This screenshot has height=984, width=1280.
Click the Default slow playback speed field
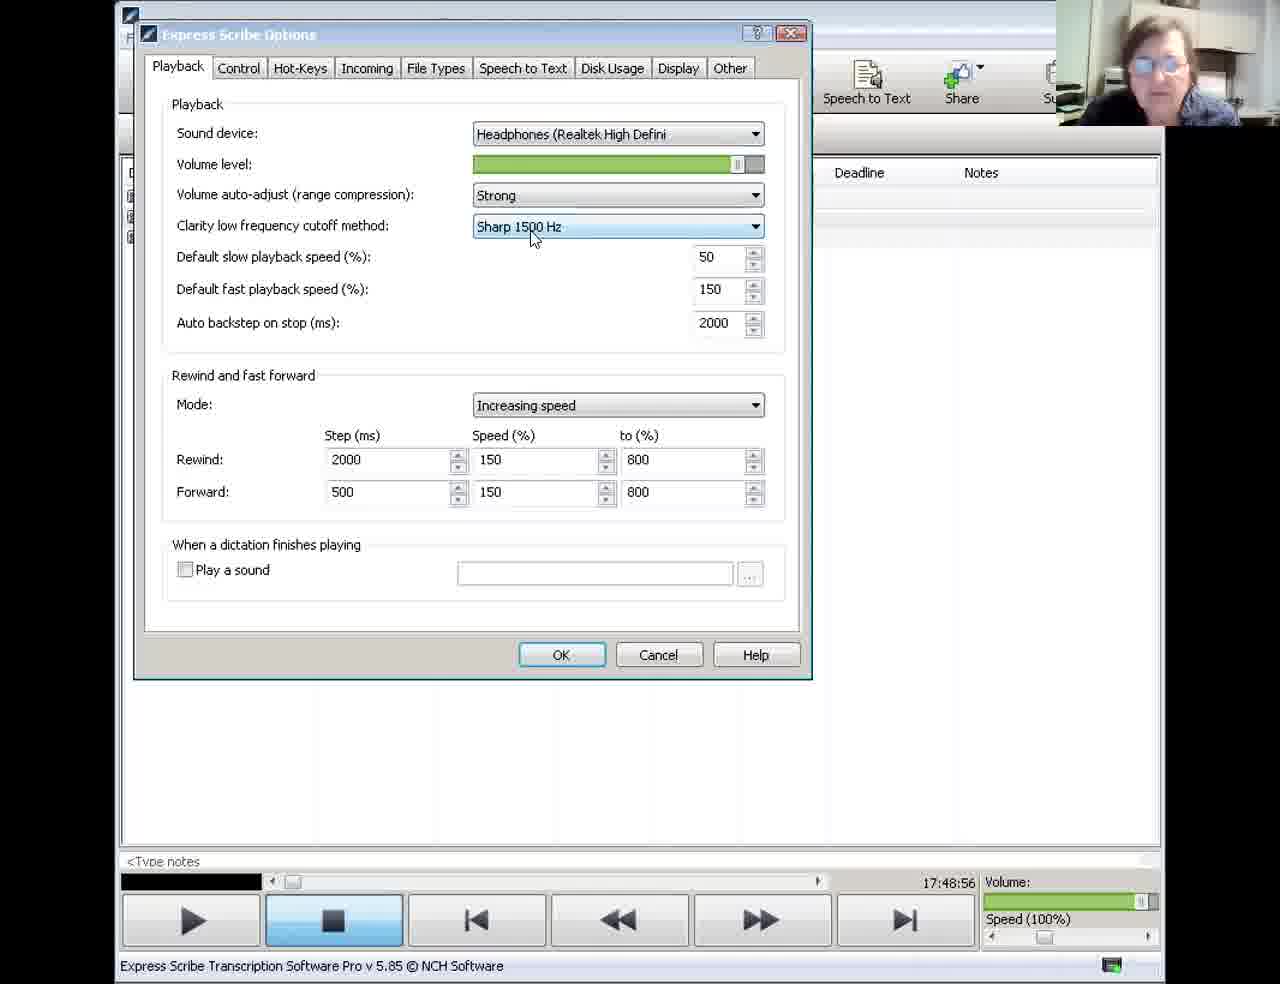(720, 257)
